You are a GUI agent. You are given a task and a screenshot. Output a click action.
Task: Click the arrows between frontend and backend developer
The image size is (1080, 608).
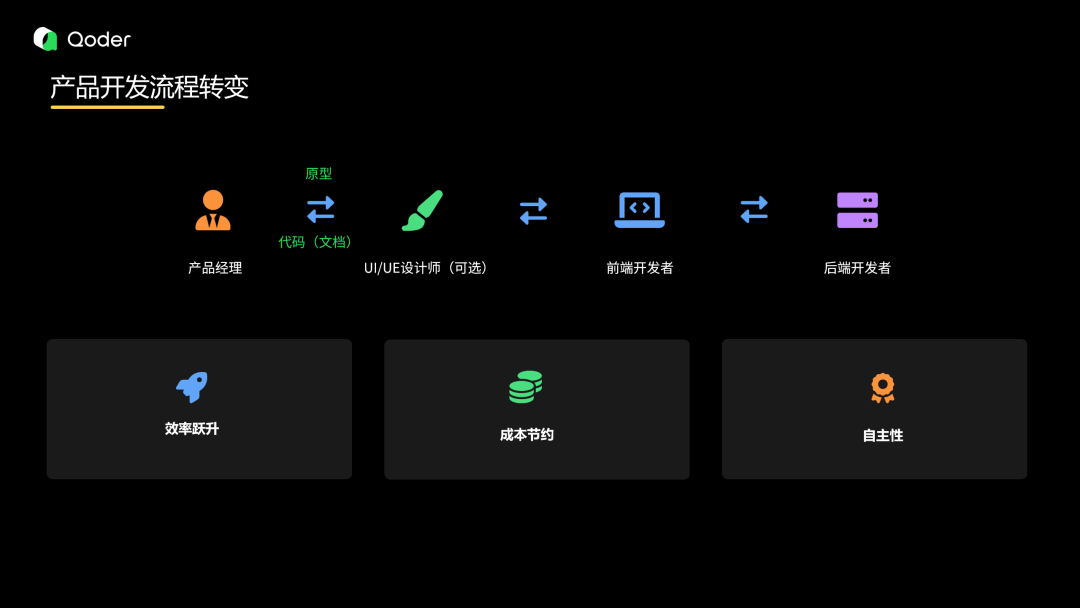(x=754, y=209)
